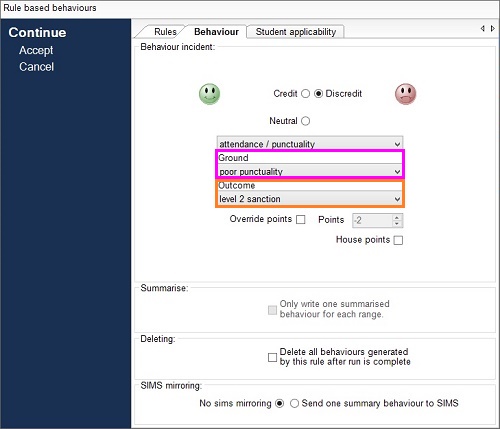
Task: Select the Neutral radio button
Action: click(x=305, y=121)
